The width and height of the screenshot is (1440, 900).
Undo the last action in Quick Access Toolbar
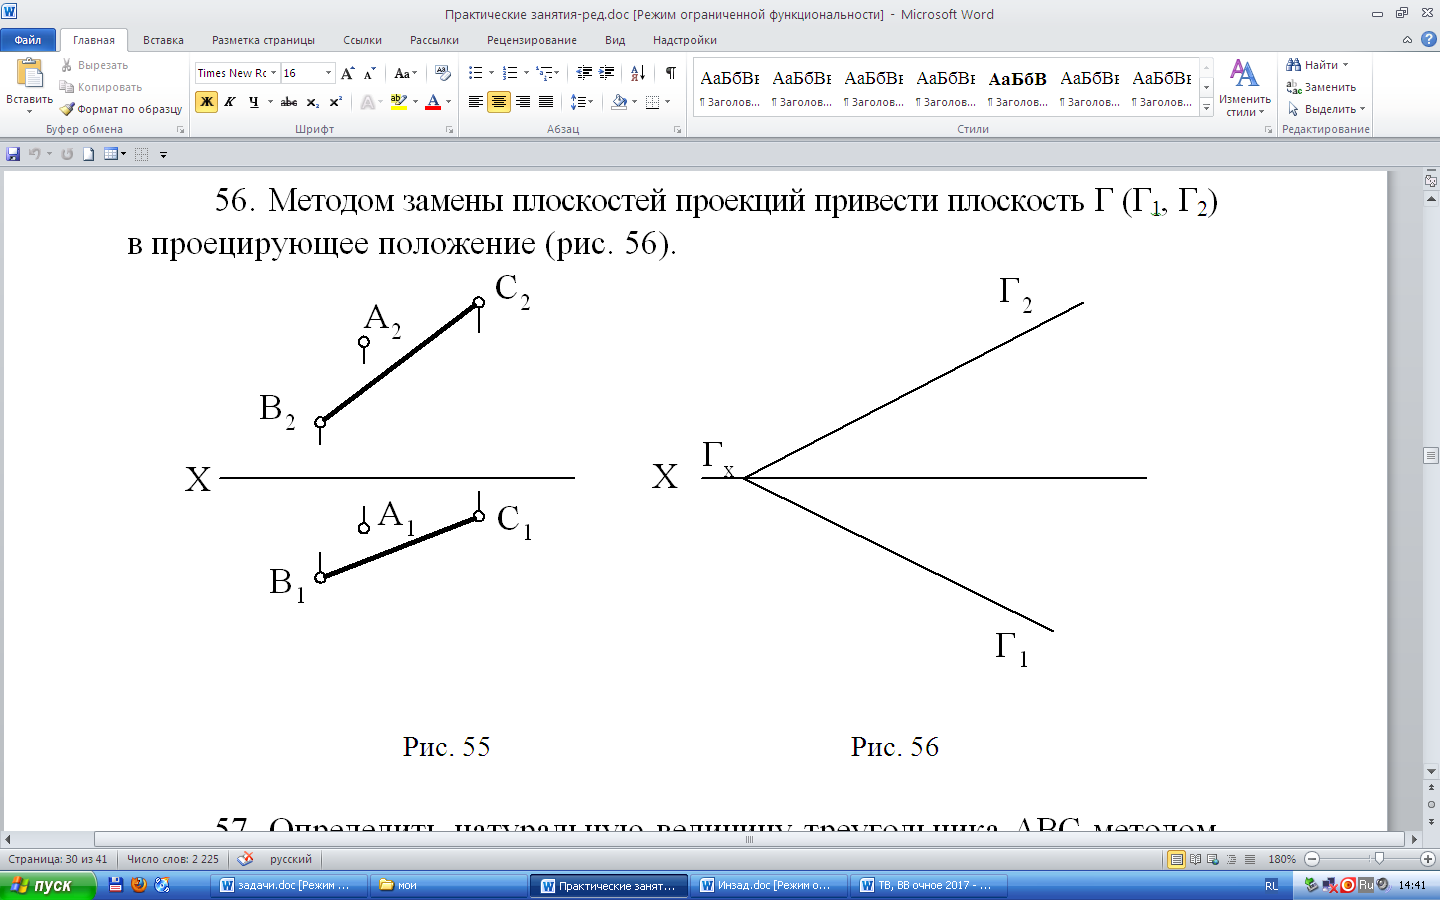click(35, 154)
